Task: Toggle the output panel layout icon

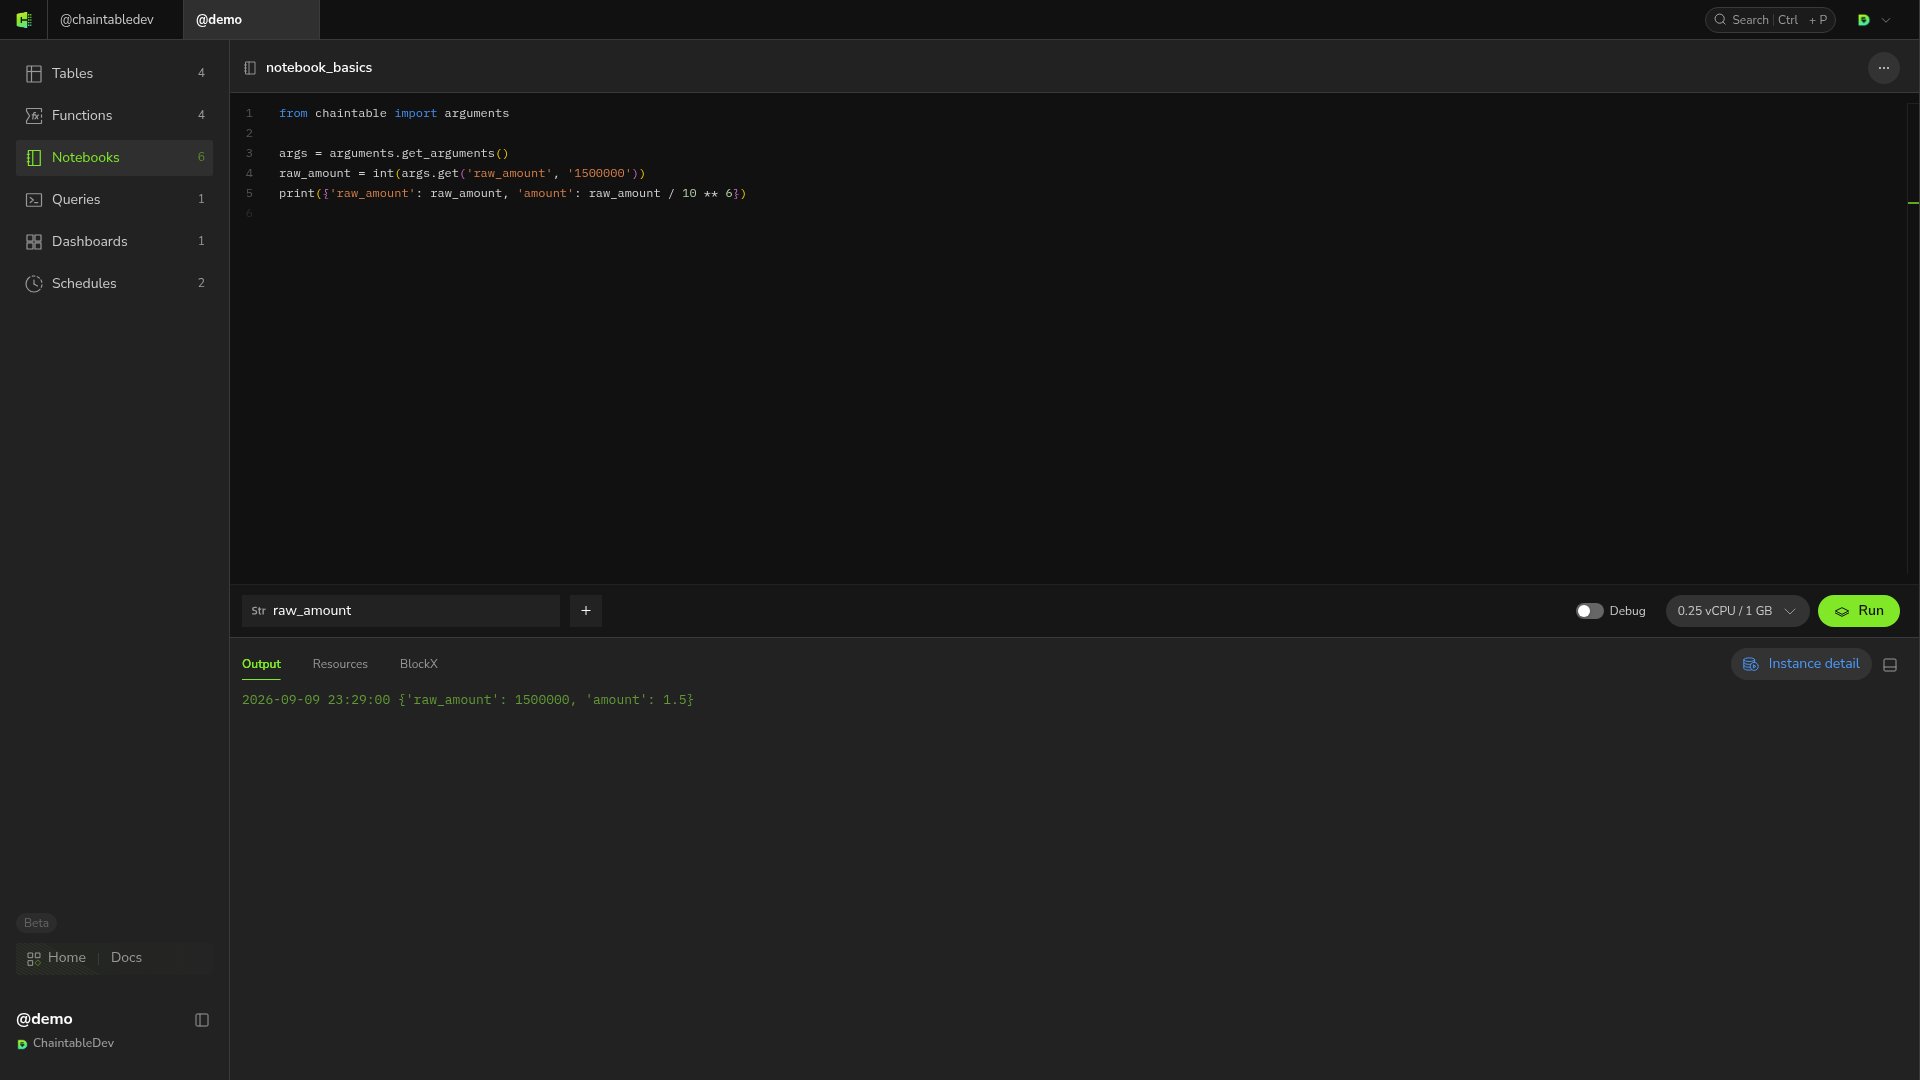Action: pyautogui.click(x=1890, y=665)
